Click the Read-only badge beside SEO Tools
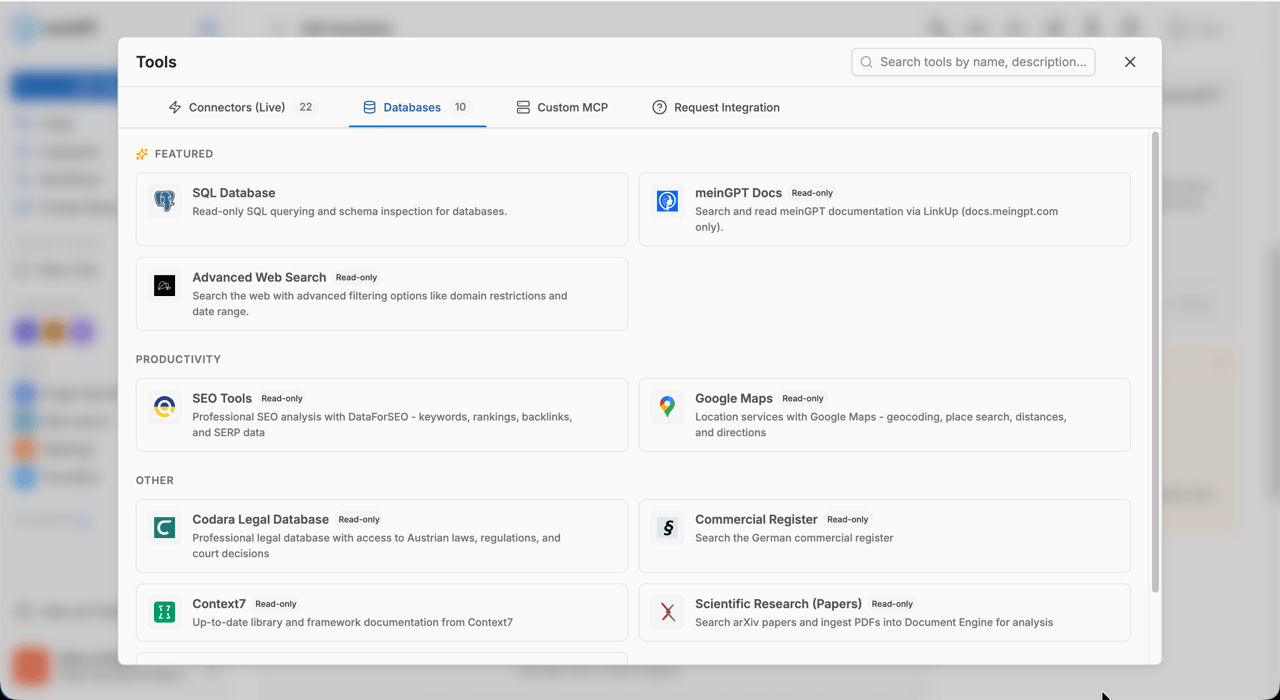Screen dimensions: 1280x700 tap(282, 398)
